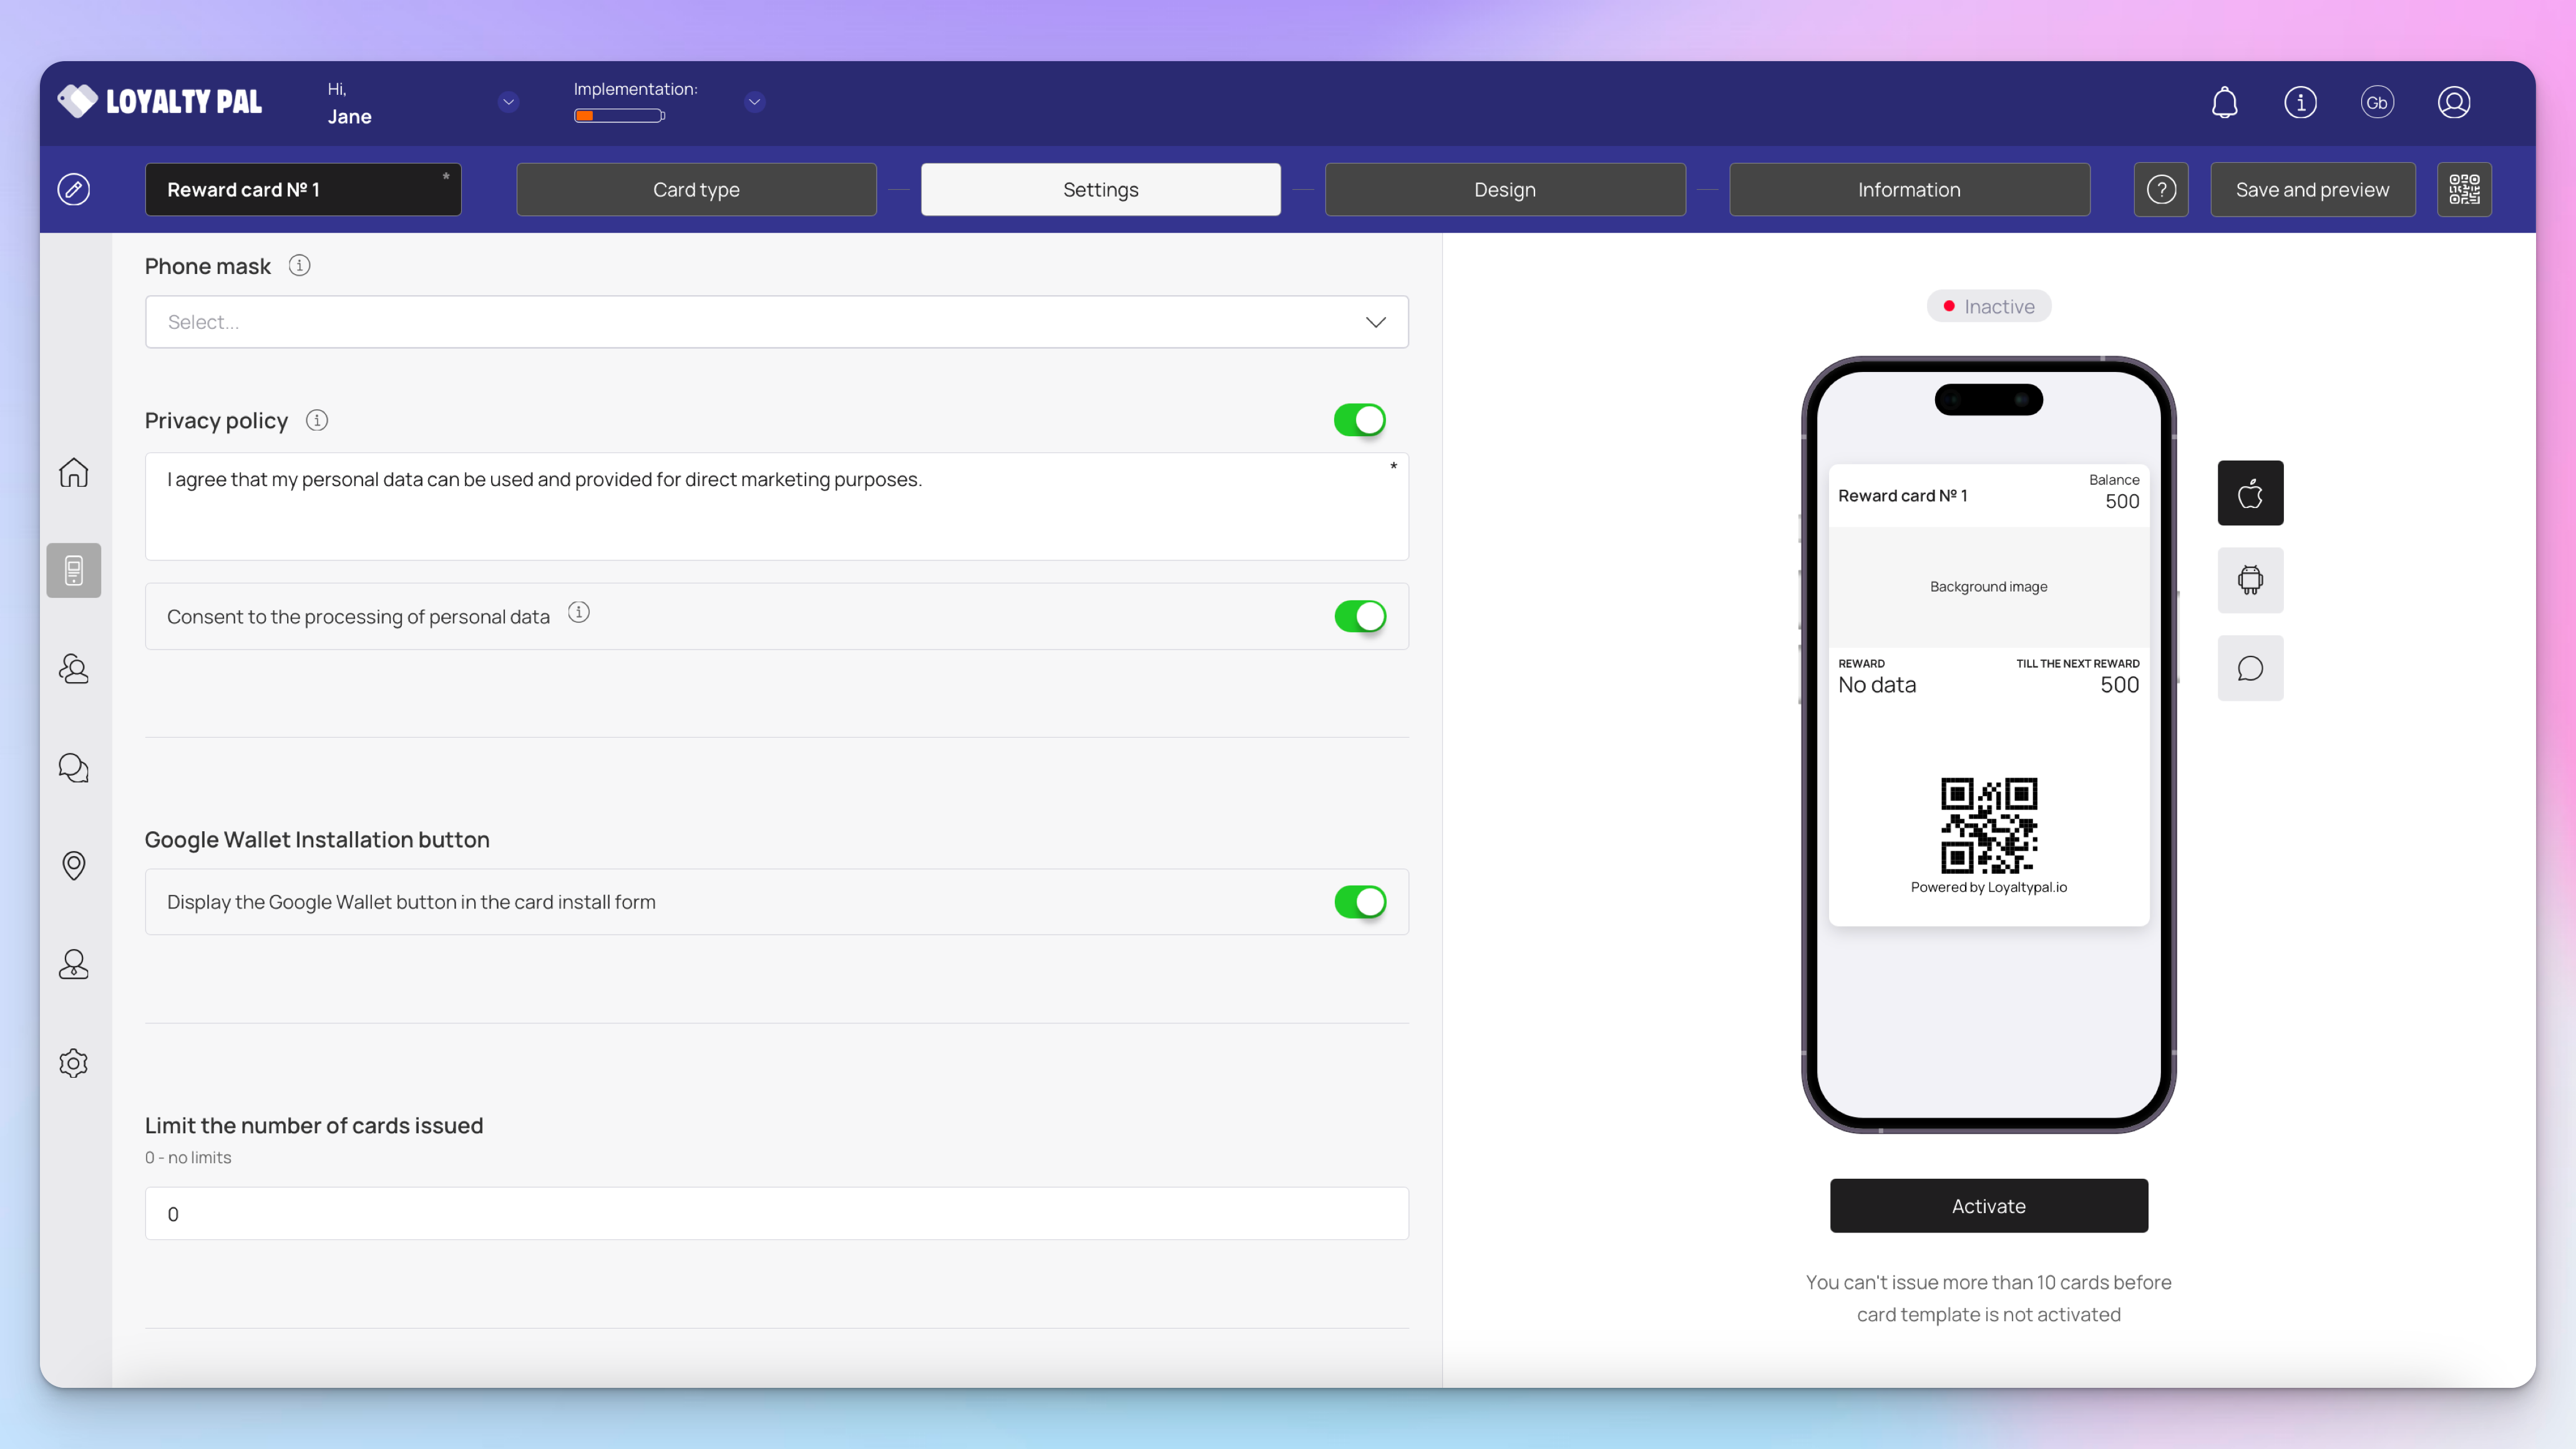The image size is (2576, 1449).
Task: Disable the Privacy policy toggle
Action: point(1359,420)
